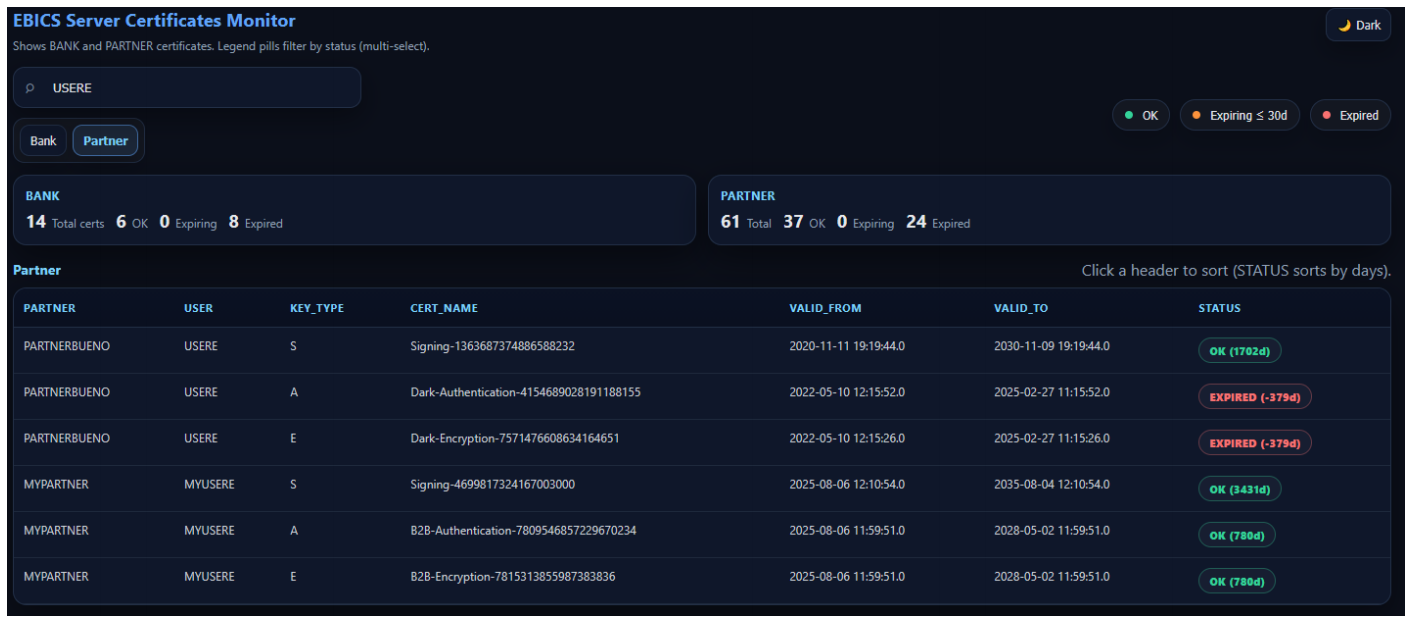Click valid-to date 2035-08-04 12:10:54.0
Image resolution: width=1408 pixels, height=625 pixels.
(x=1051, y=484)
